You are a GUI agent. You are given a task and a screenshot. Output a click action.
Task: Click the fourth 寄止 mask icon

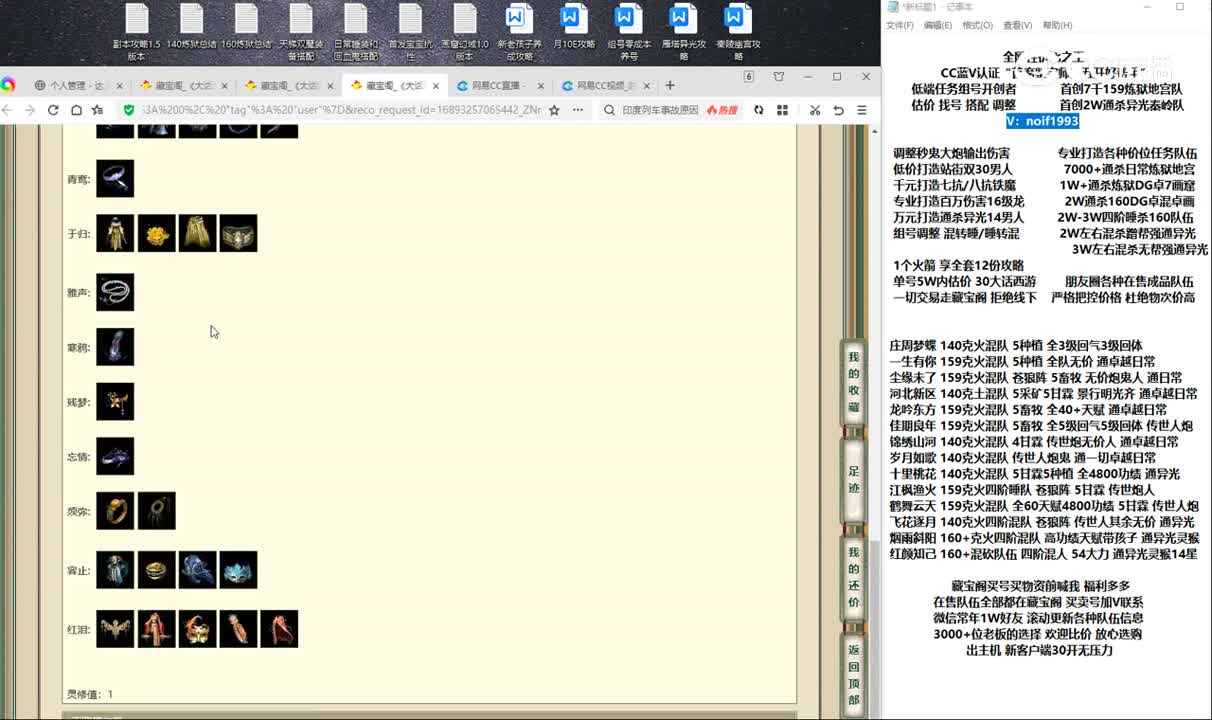[238, 569]
